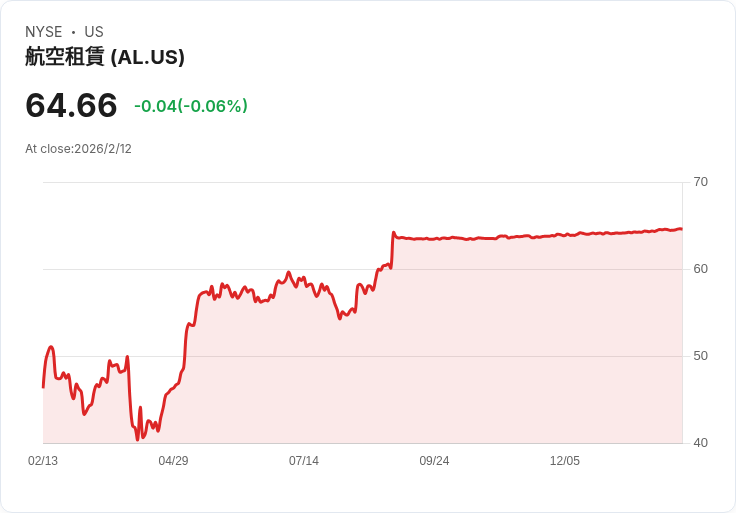
Task: Click the 12/05 x-axis date marker
Action: pos(565,461)
